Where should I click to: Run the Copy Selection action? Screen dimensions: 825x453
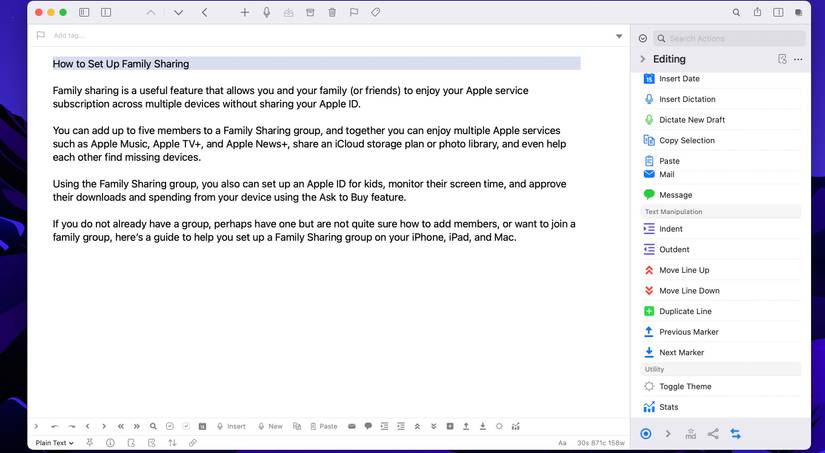[721, 140]
